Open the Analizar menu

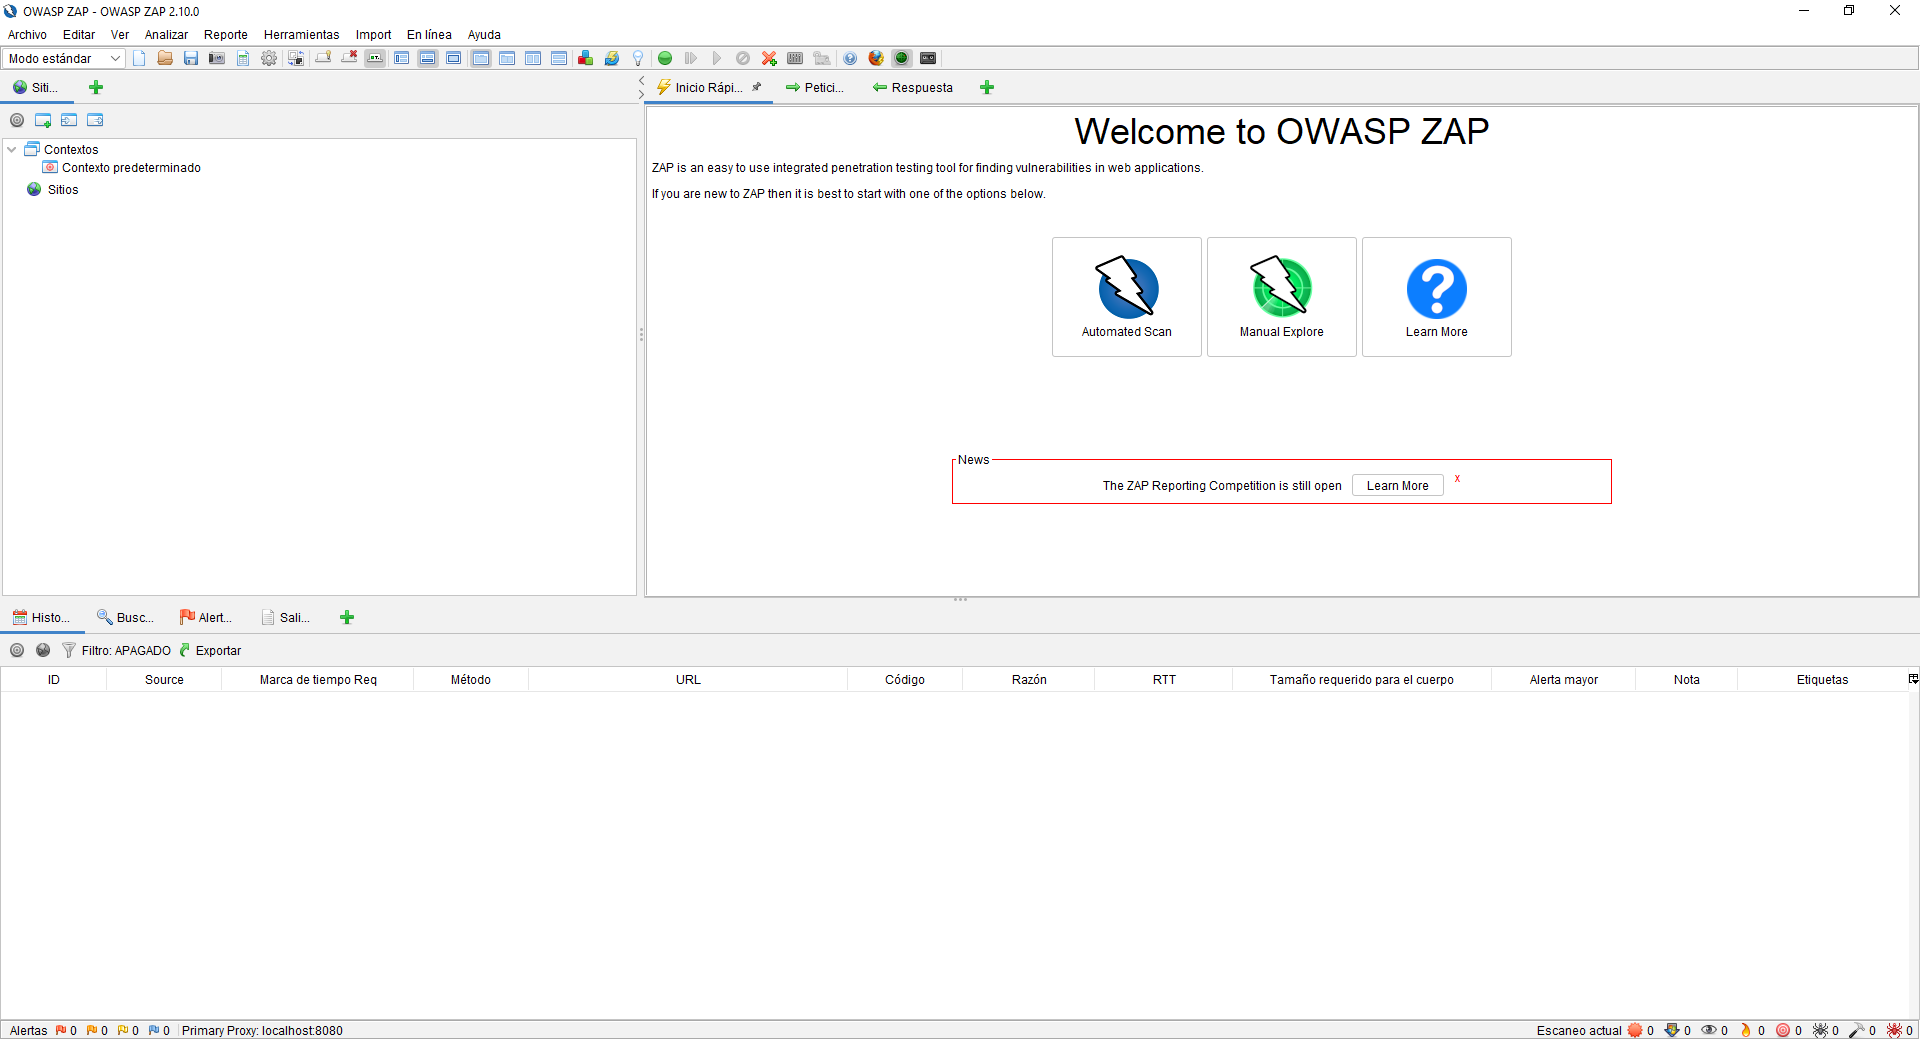[x=166, y=35]
